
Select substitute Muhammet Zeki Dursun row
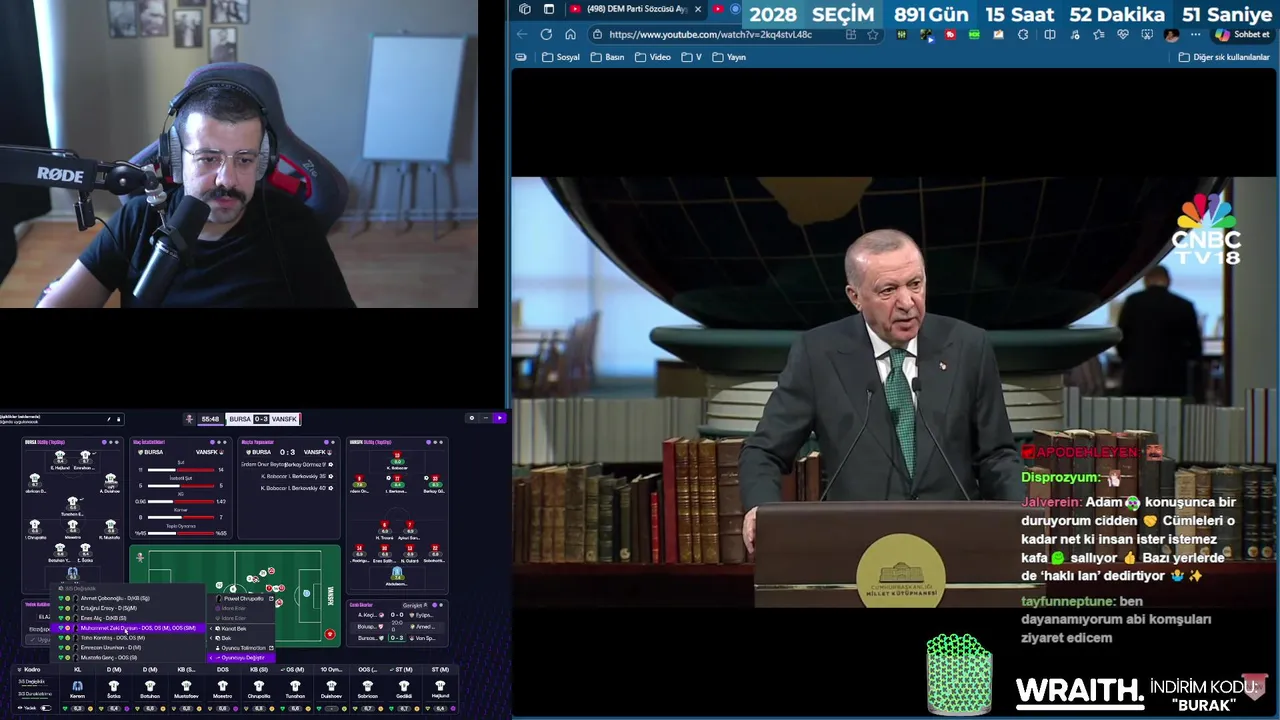[x=128, y=628]
